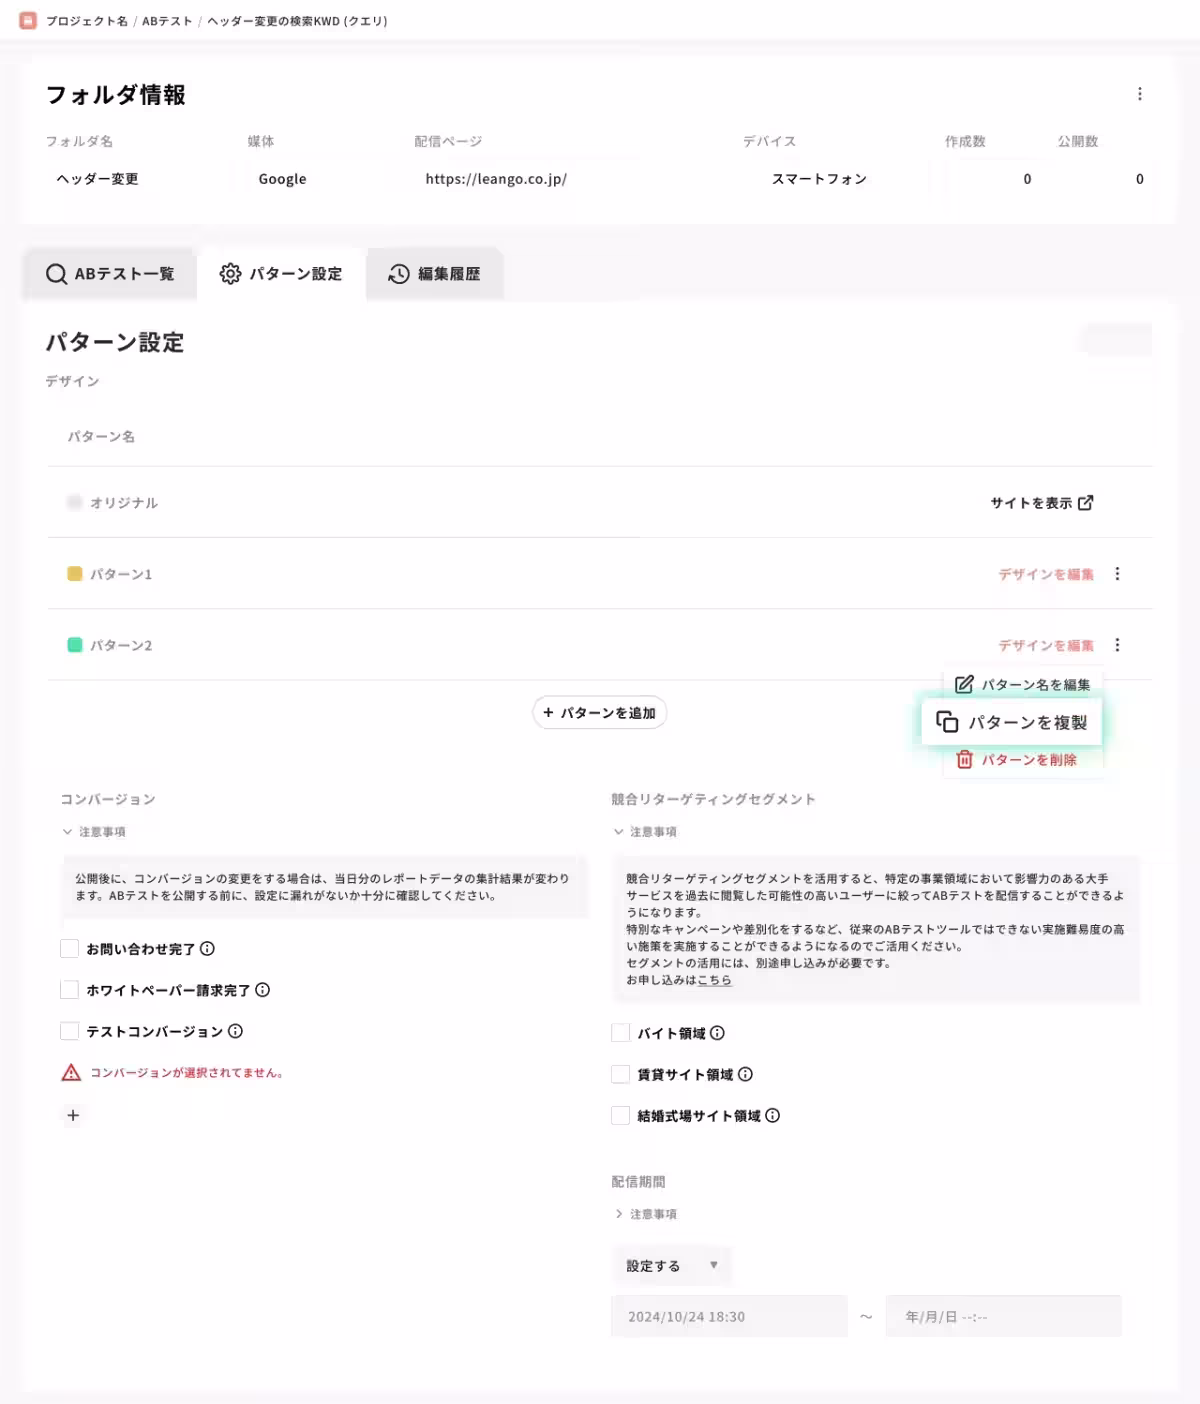1200x1404 pixels.
Task: Click the pencil icon next to パターン名を編集
Action: [x=963, y=683]
